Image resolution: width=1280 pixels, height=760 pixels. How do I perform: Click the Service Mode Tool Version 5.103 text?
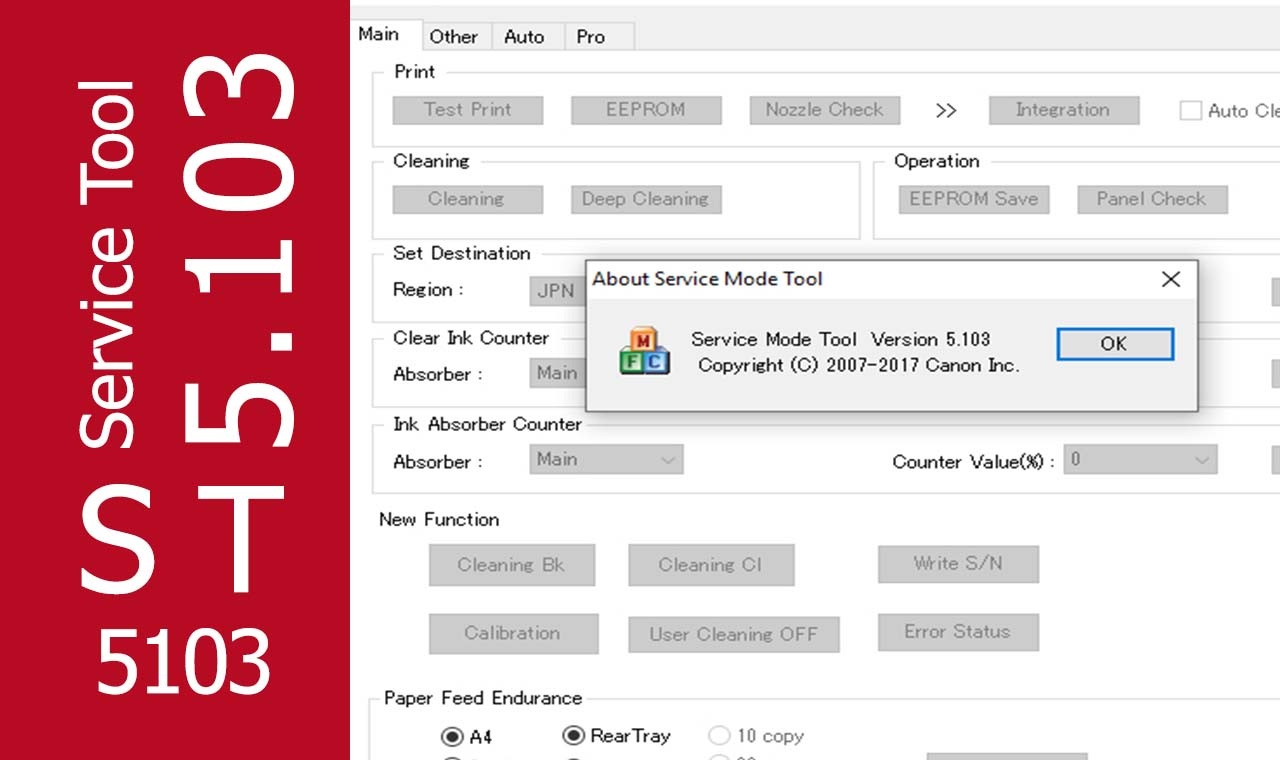[x=841, y=339]
